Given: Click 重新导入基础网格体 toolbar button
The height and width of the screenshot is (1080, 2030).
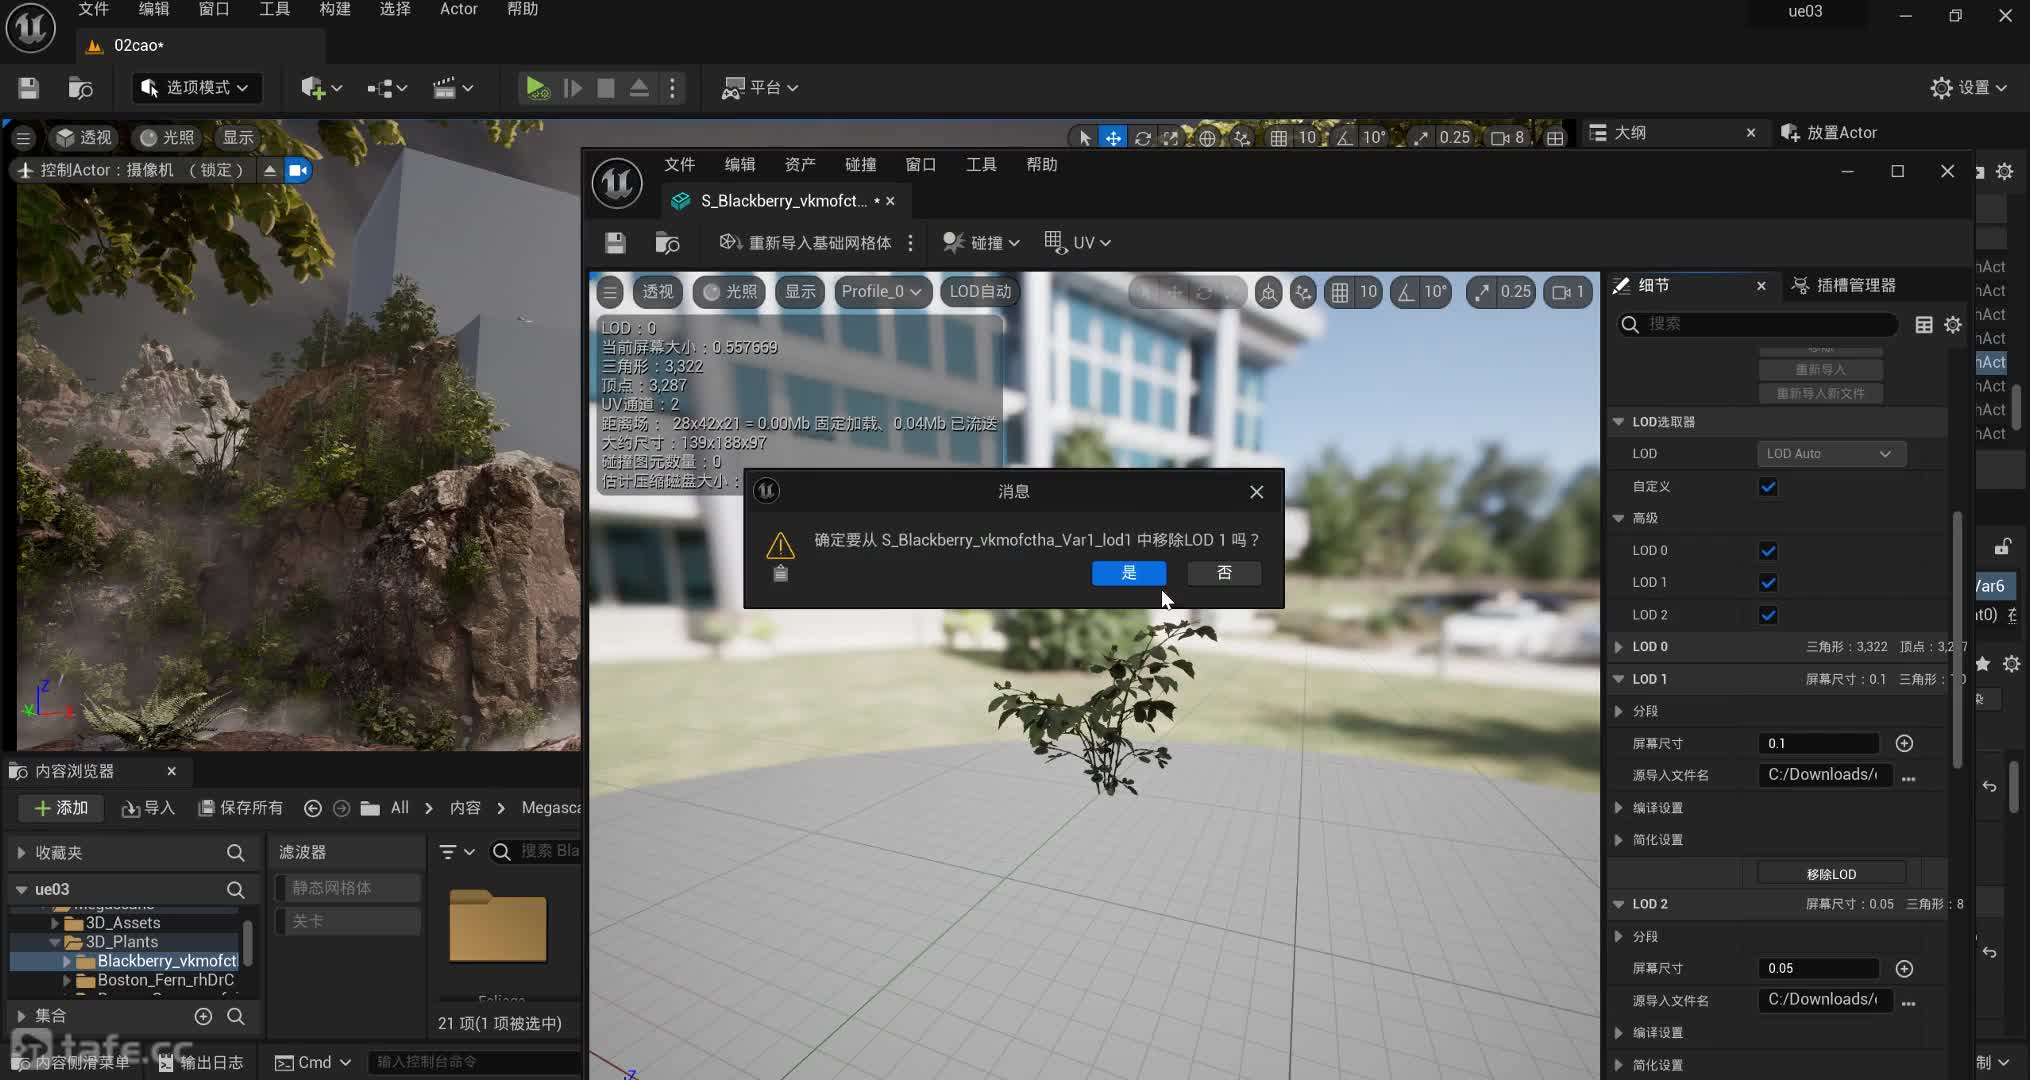Looking at the screenshot, I should click(805, 243).
